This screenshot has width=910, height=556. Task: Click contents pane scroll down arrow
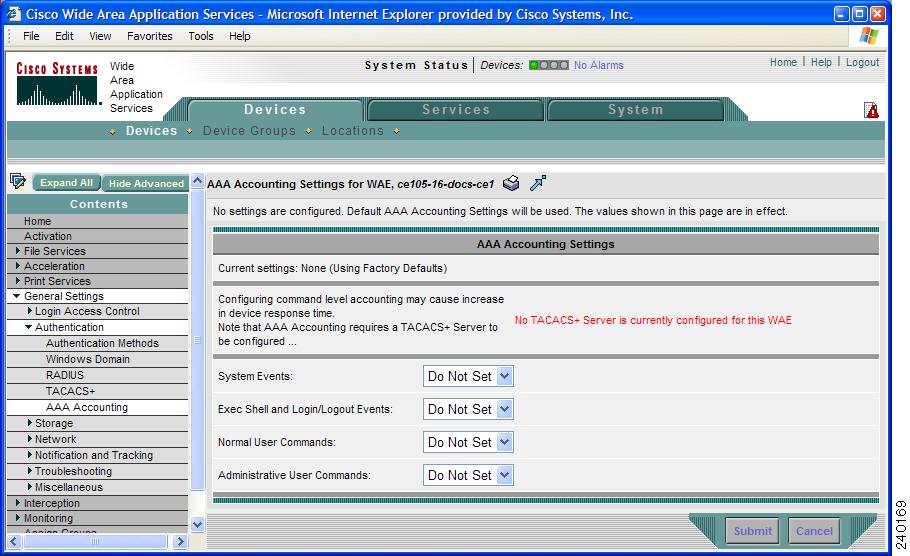click(197, 525)
